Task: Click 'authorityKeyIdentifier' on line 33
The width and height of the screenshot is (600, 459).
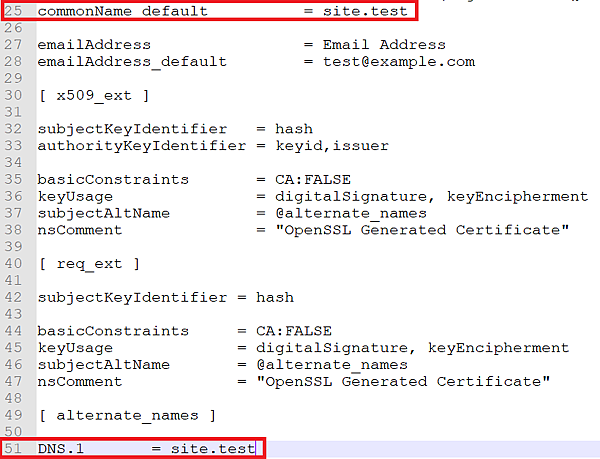Action: click(x=142, y=146)
